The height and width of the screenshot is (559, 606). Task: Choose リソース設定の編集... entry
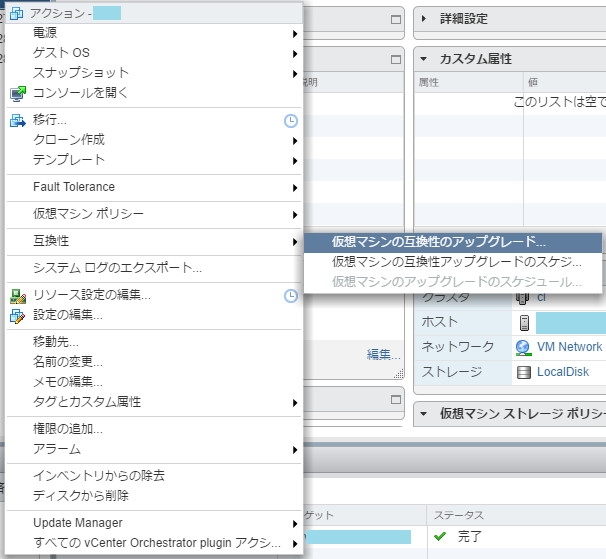tap(154, 295)
